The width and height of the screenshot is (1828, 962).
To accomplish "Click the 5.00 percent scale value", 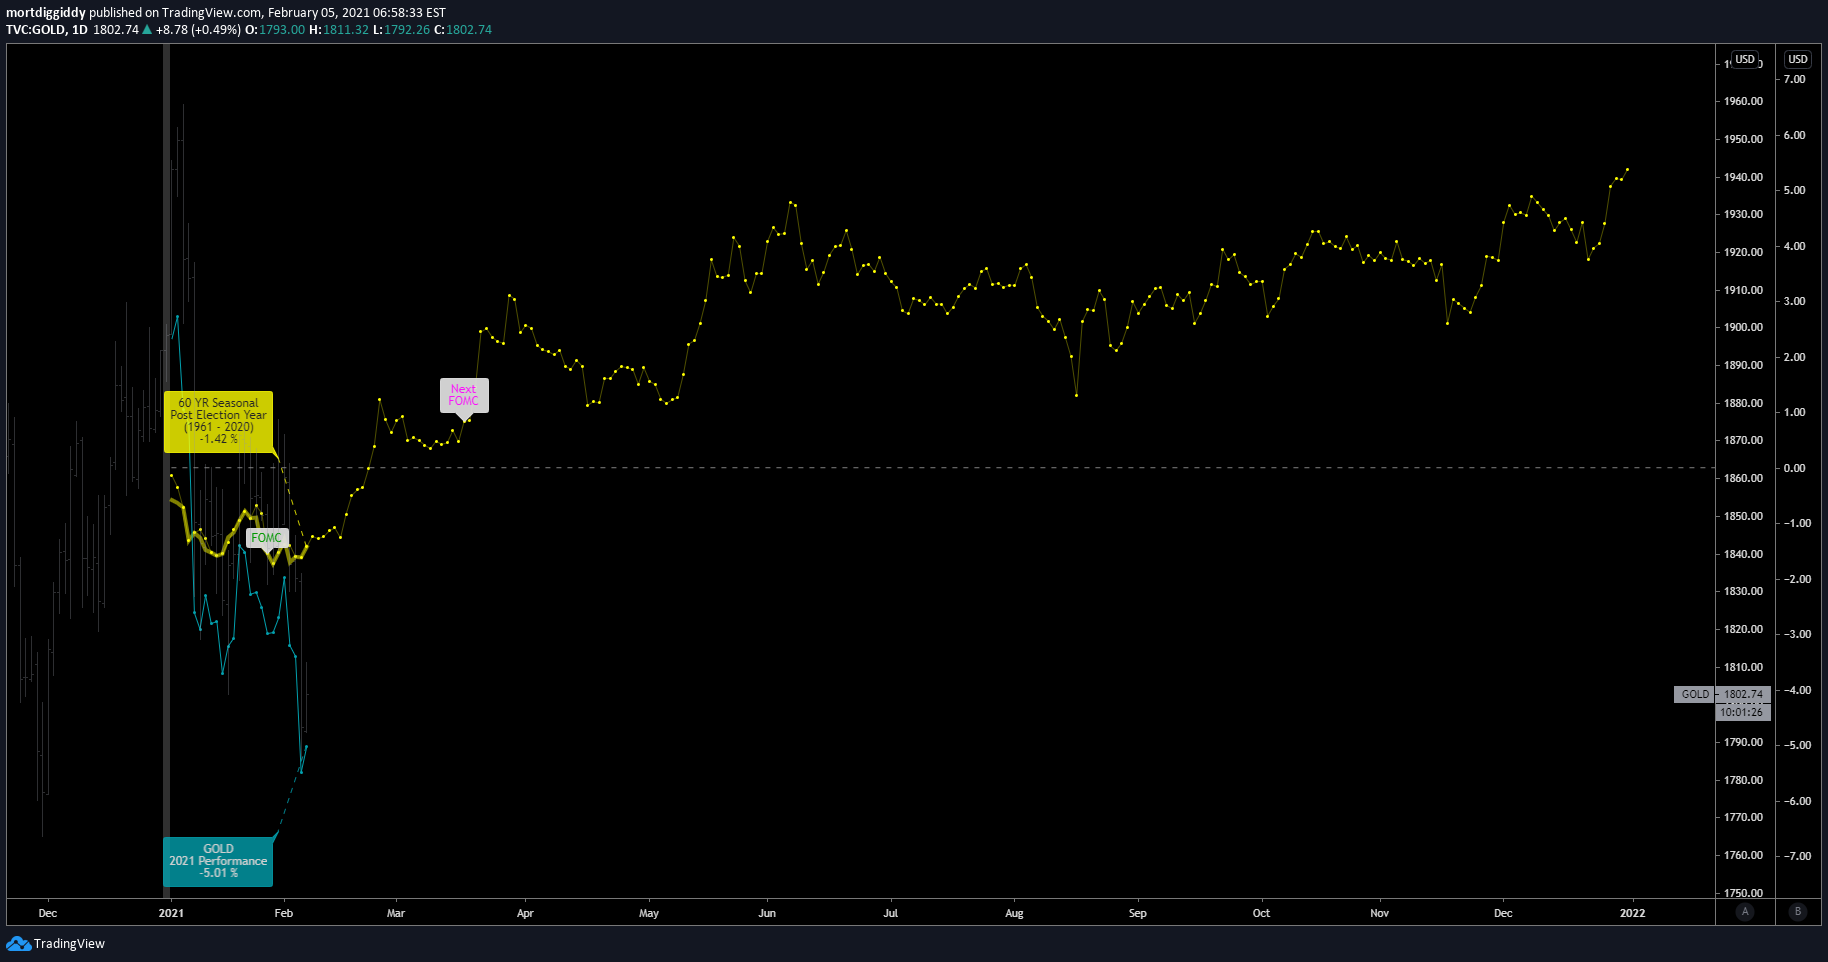I will [x=1795, y=190].
